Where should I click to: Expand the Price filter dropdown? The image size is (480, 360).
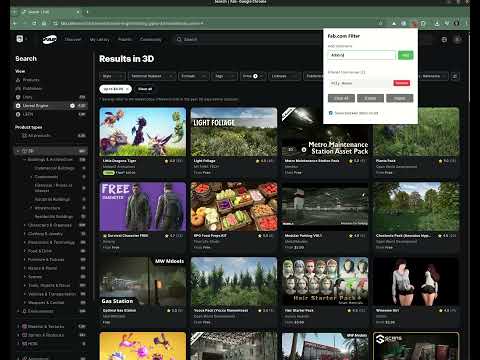pyautogui.click(x=253, y=76)
